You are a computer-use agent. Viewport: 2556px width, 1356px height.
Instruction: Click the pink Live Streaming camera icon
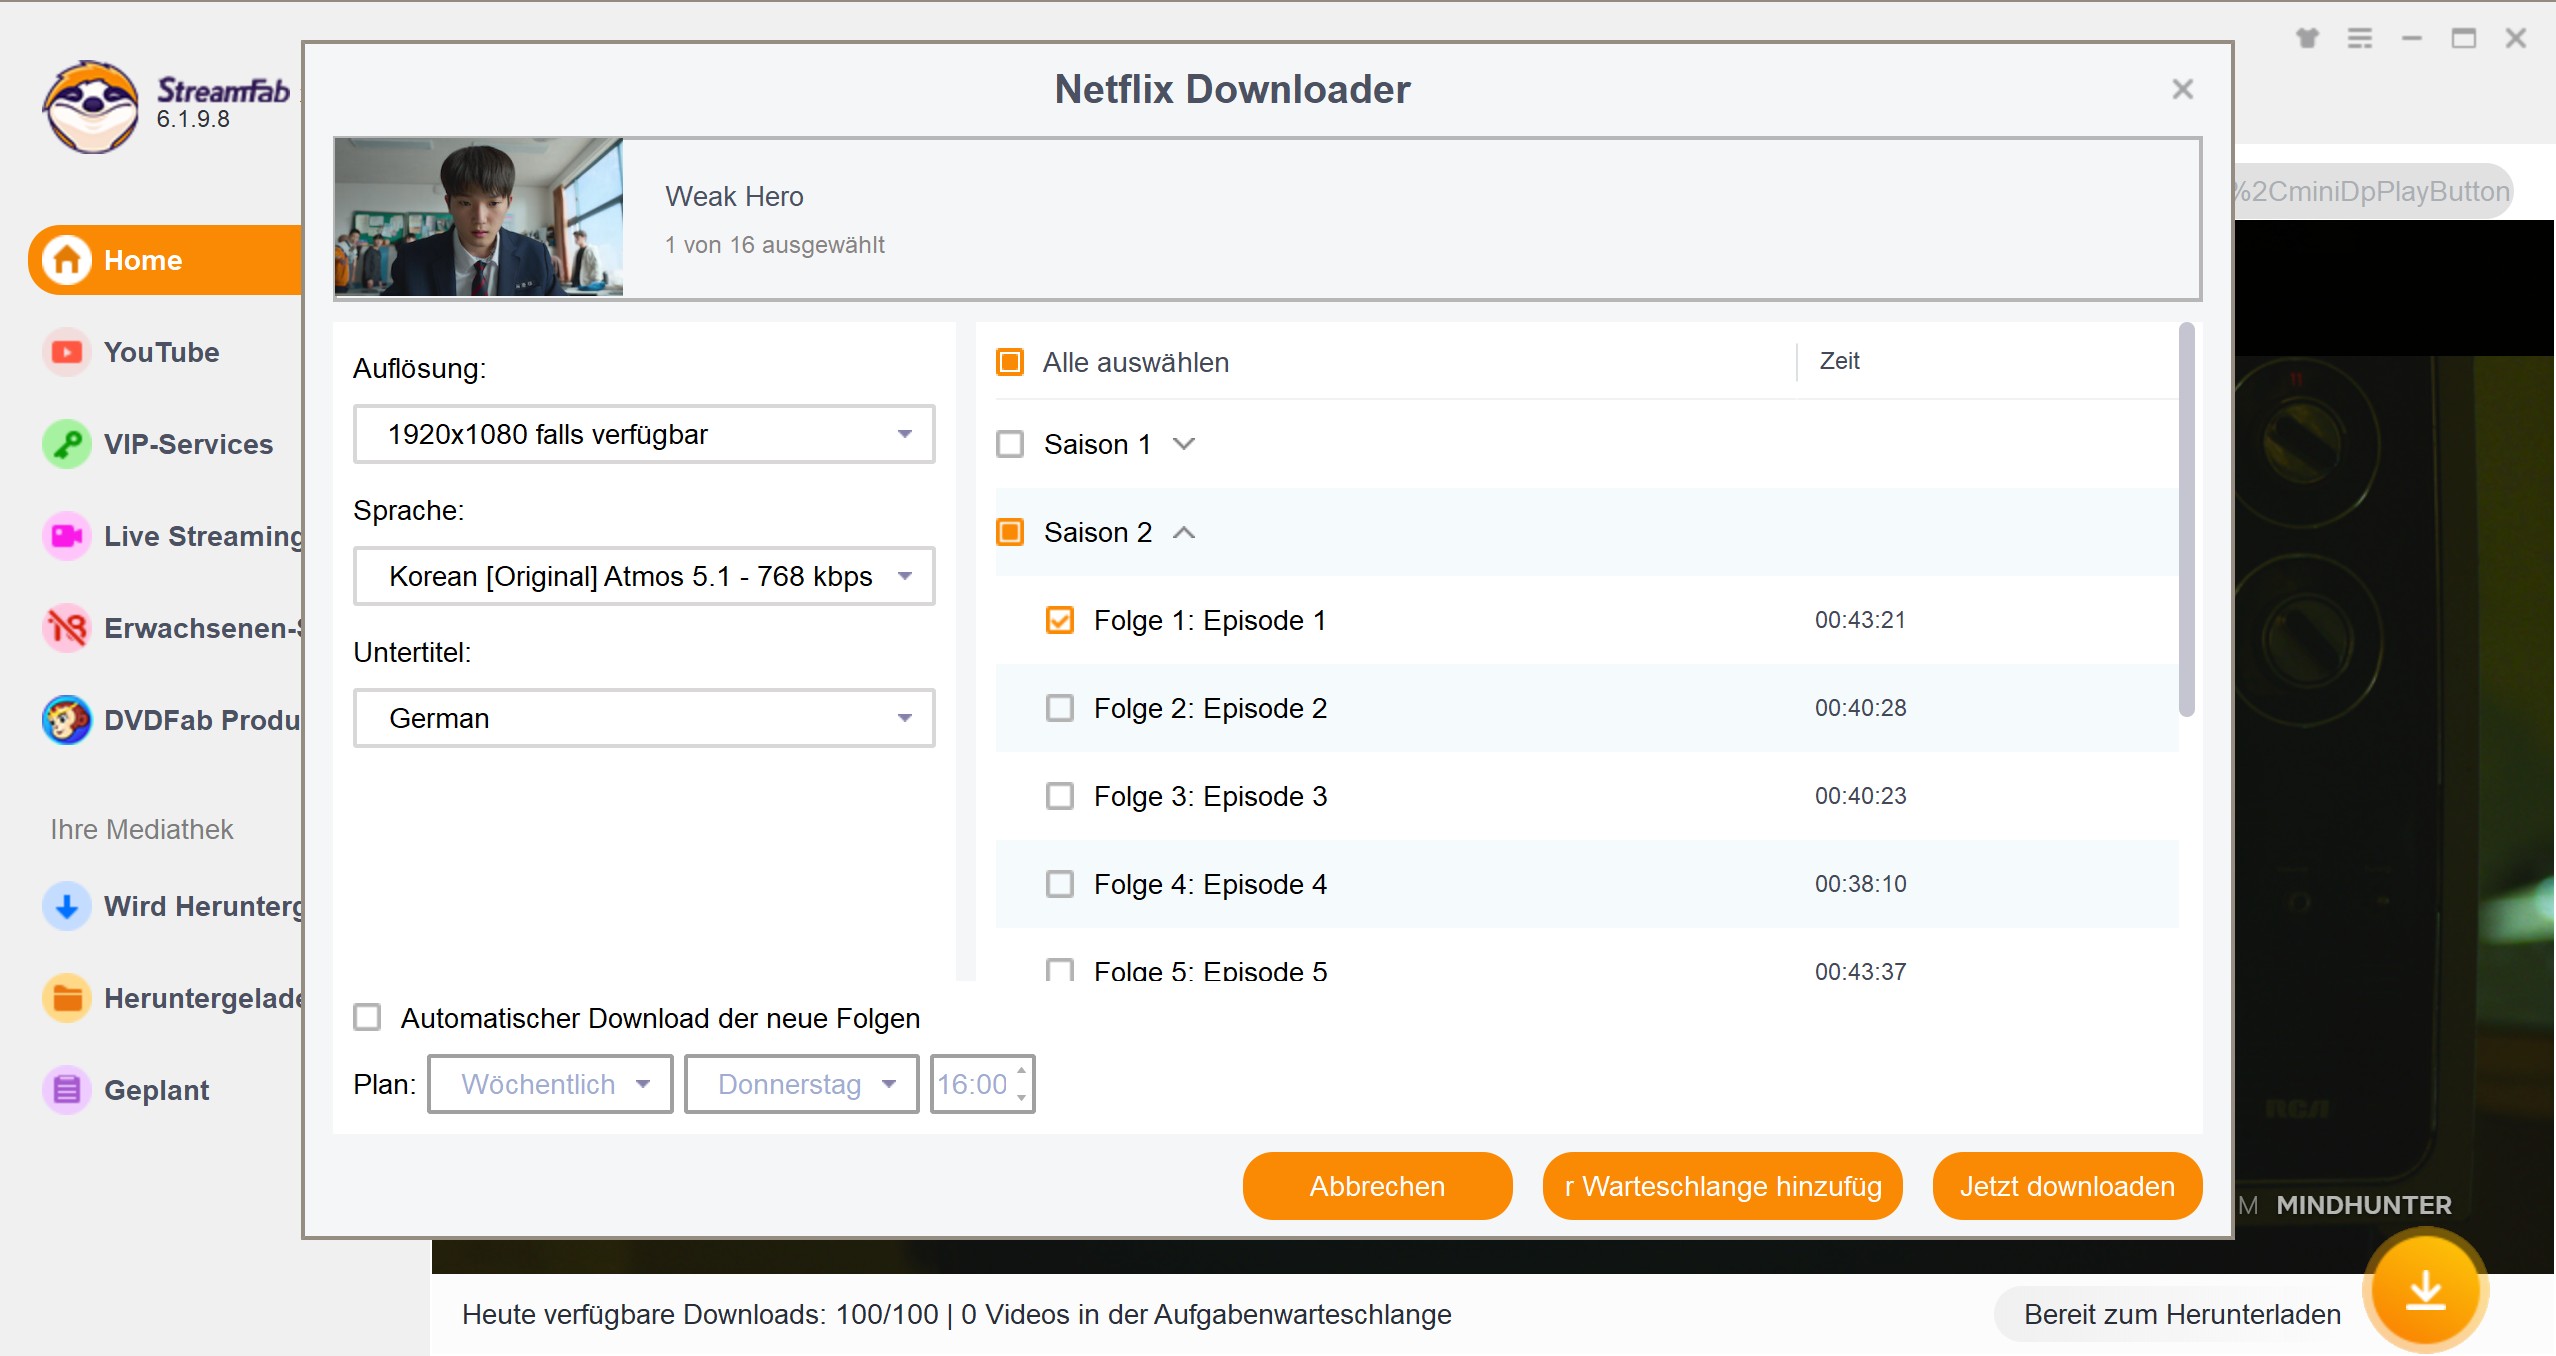coord(67,536)
